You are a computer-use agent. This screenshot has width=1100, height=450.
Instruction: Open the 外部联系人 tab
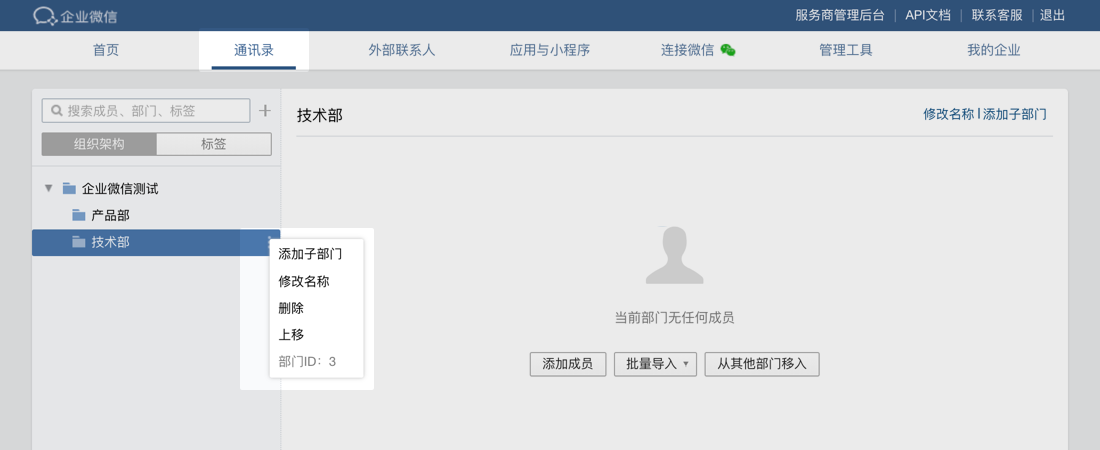point(402,51)
